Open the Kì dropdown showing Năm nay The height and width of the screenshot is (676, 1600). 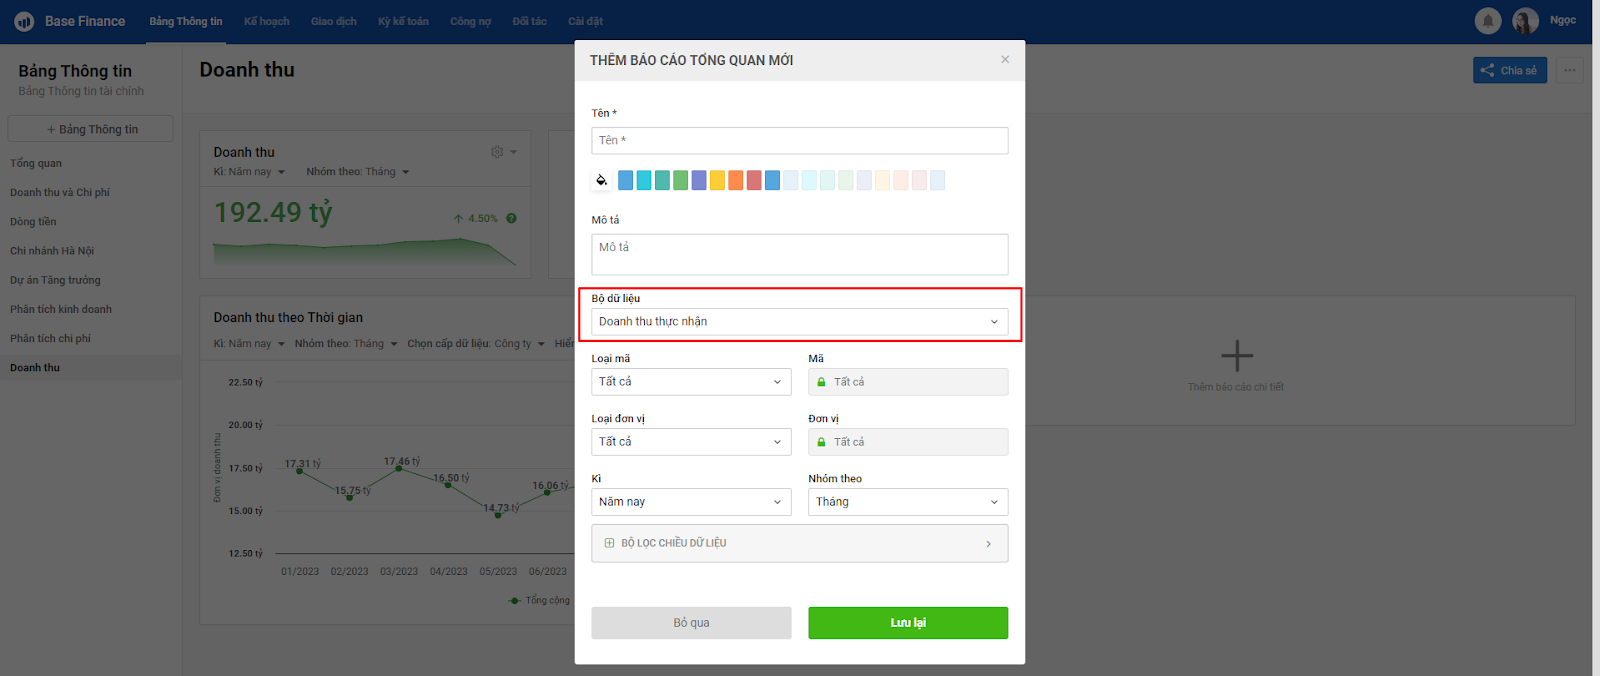(x=691, y=502)
